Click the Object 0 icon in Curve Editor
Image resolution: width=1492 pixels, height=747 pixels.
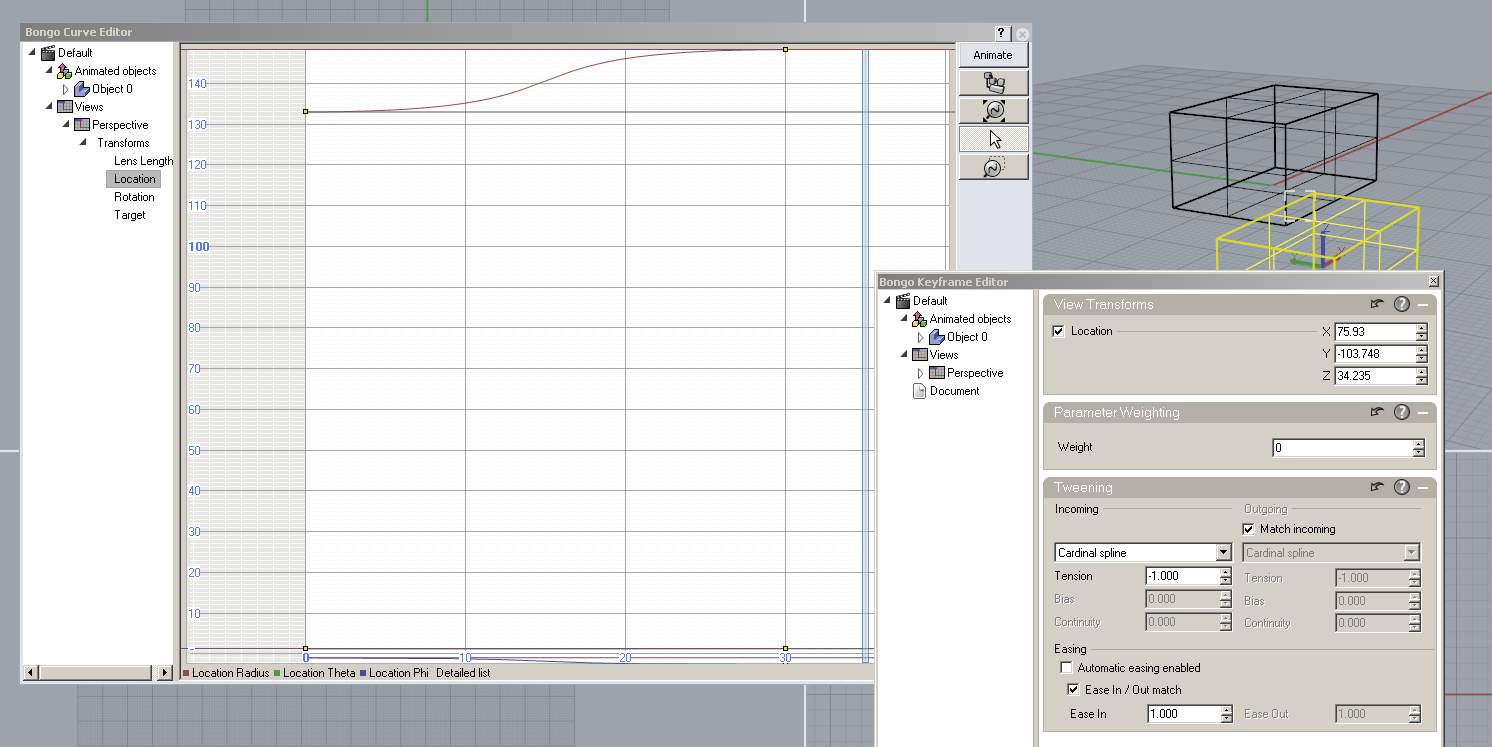[82, 89]
